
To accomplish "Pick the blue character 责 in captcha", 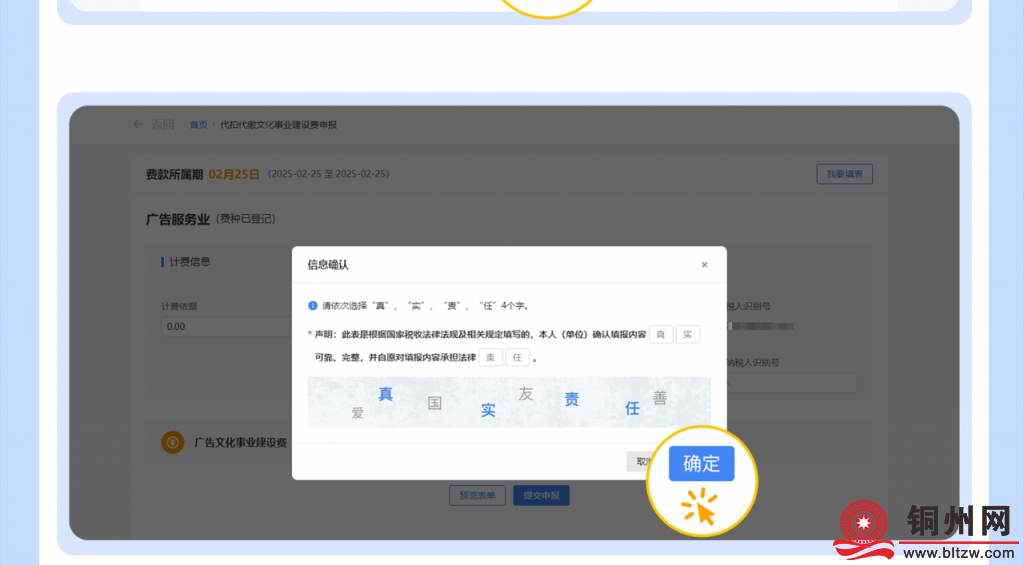I will click(x=571, y=400).
